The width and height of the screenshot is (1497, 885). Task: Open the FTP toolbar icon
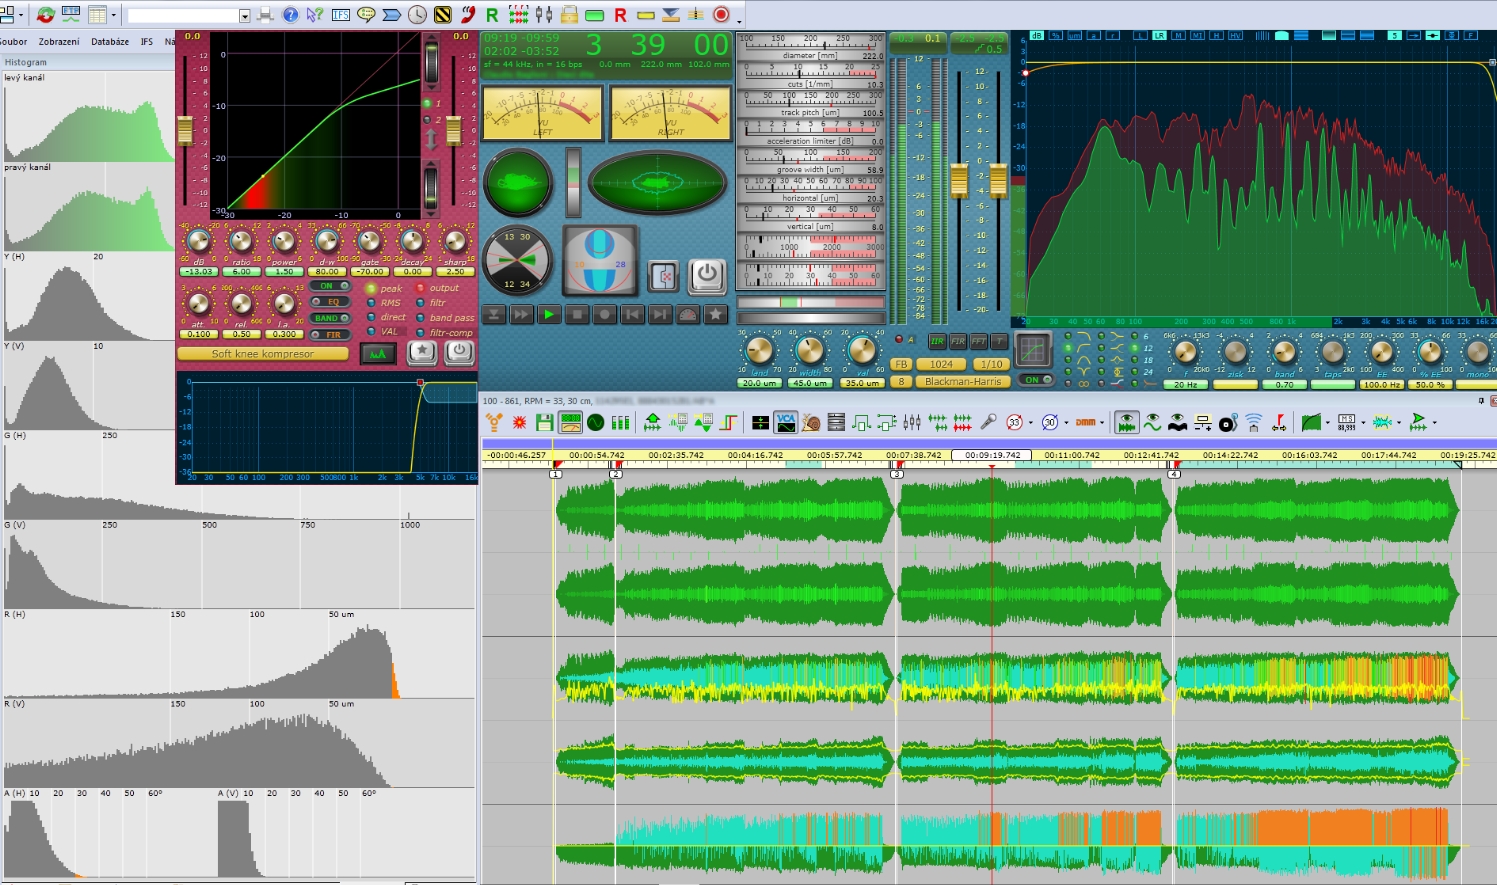click(71, 15)
